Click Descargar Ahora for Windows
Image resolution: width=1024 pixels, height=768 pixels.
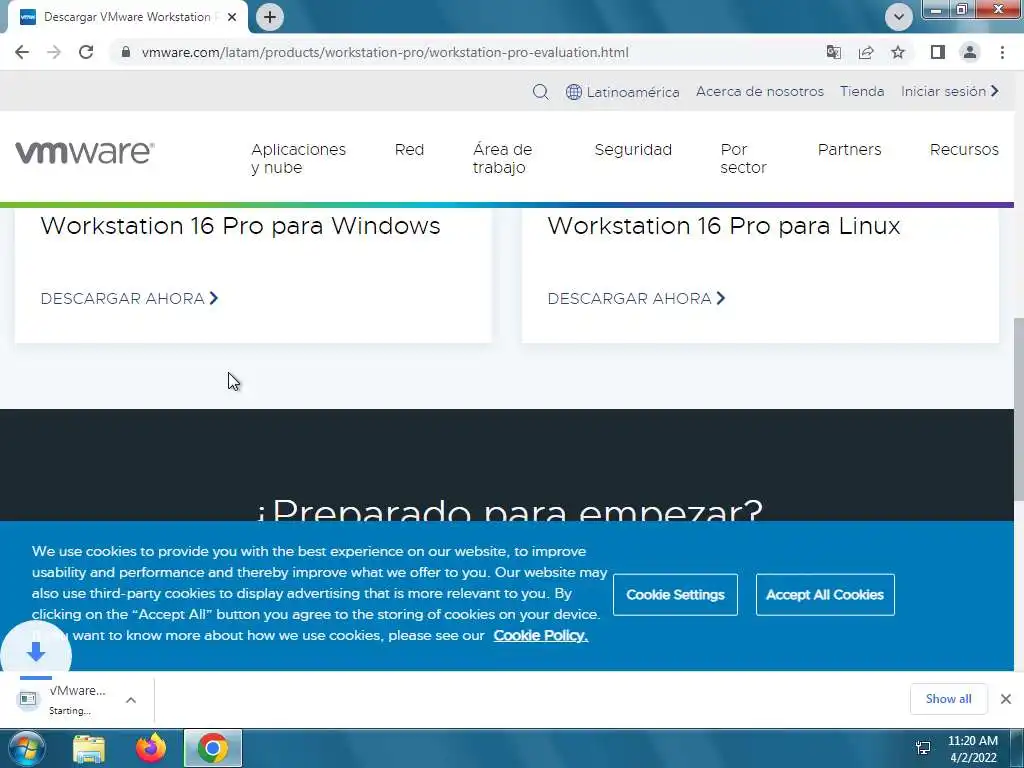coord(129,298)
